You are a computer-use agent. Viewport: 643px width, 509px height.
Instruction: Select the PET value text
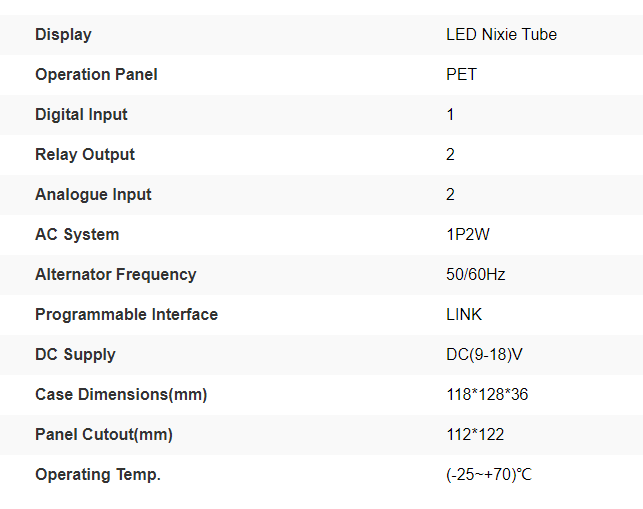pyautogui.click(x=461, y=74)
